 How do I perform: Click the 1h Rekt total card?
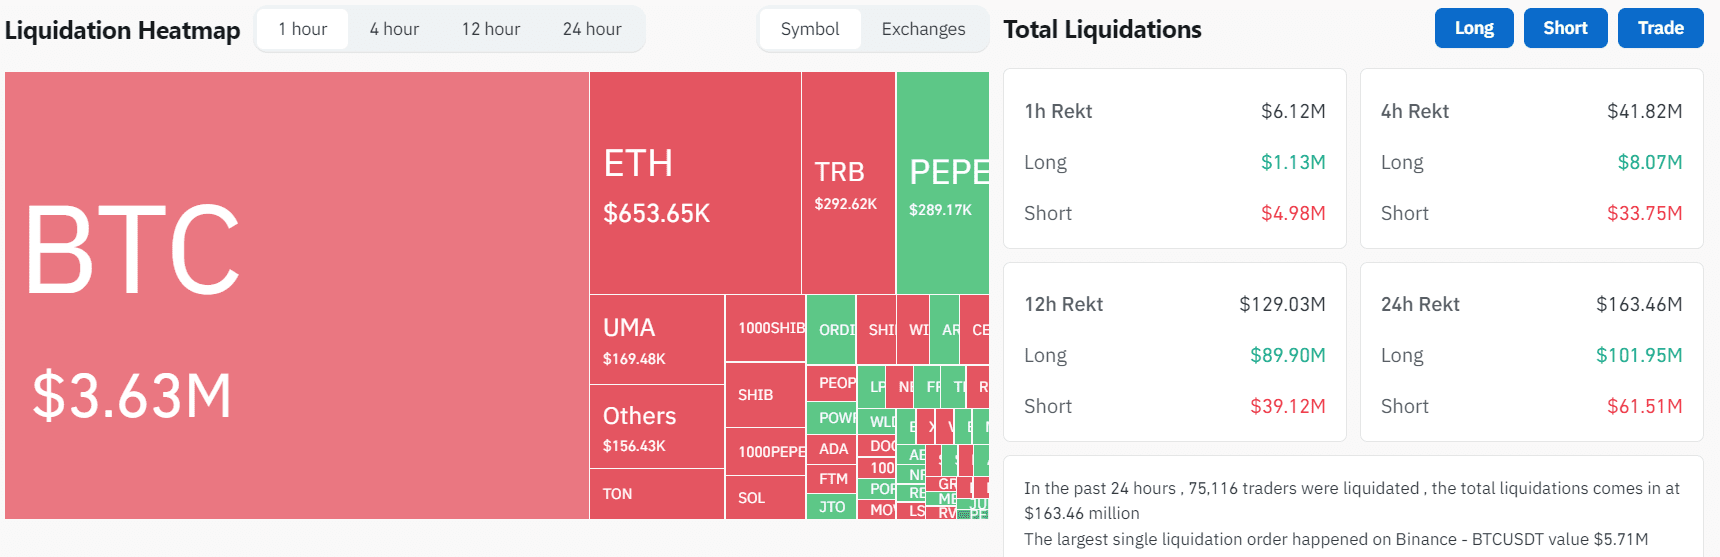1174,158
